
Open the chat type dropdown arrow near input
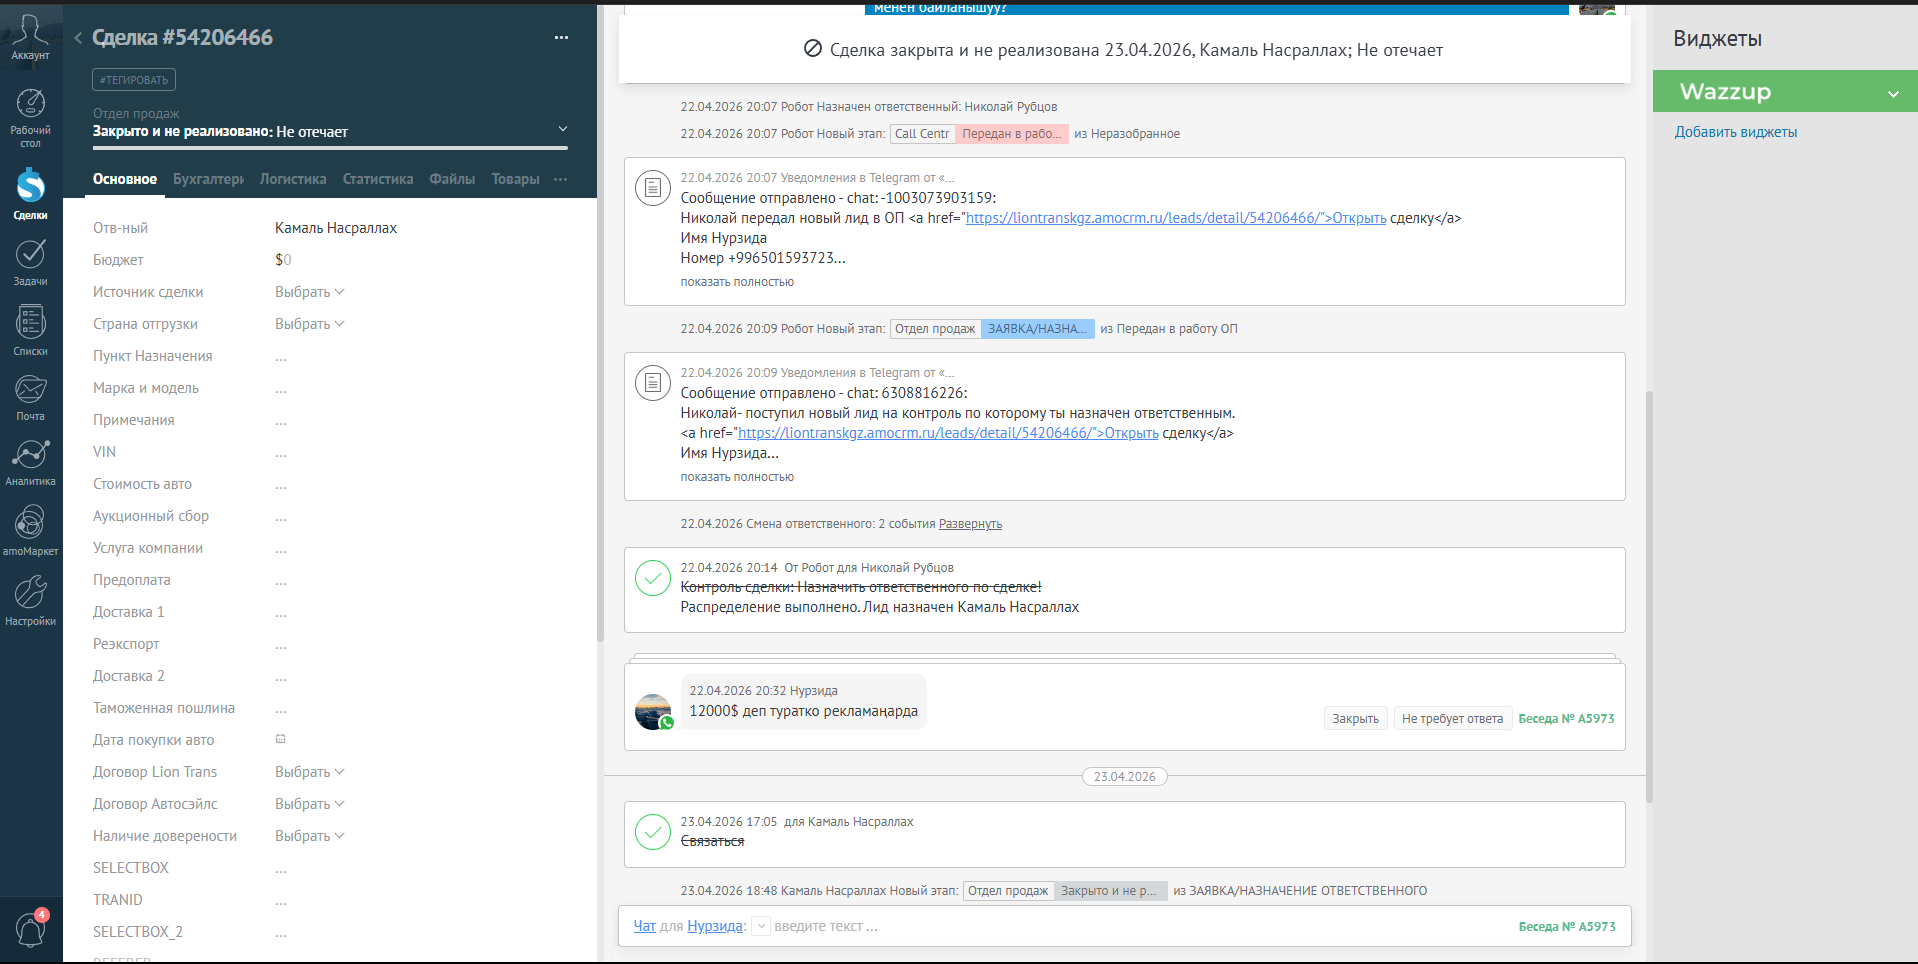761,926
